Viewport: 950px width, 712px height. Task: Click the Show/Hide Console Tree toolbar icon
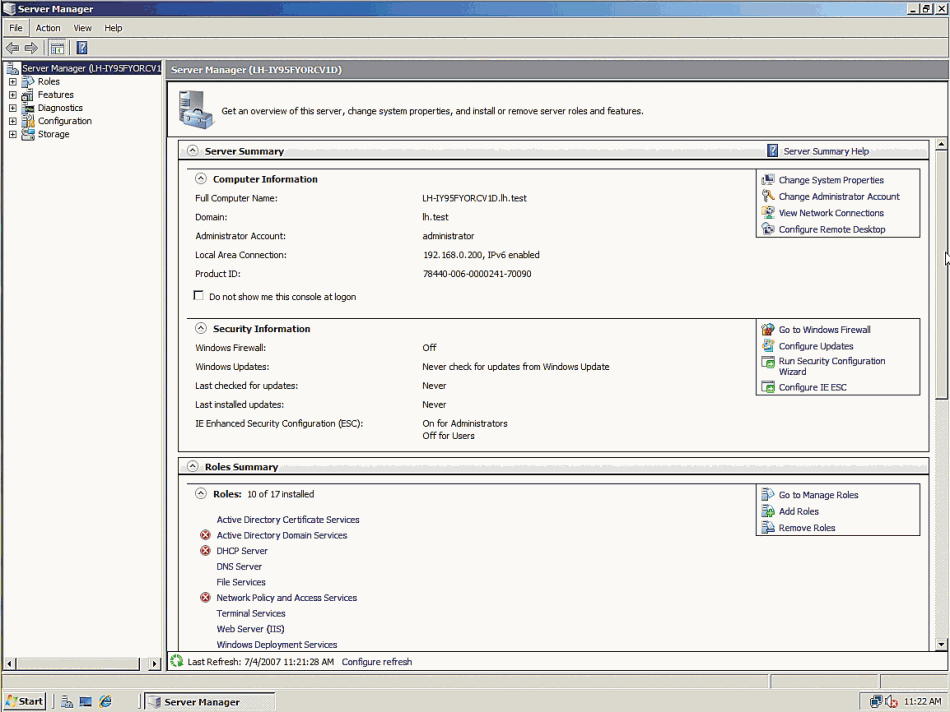pyautogui.click(x=58, y=48)
